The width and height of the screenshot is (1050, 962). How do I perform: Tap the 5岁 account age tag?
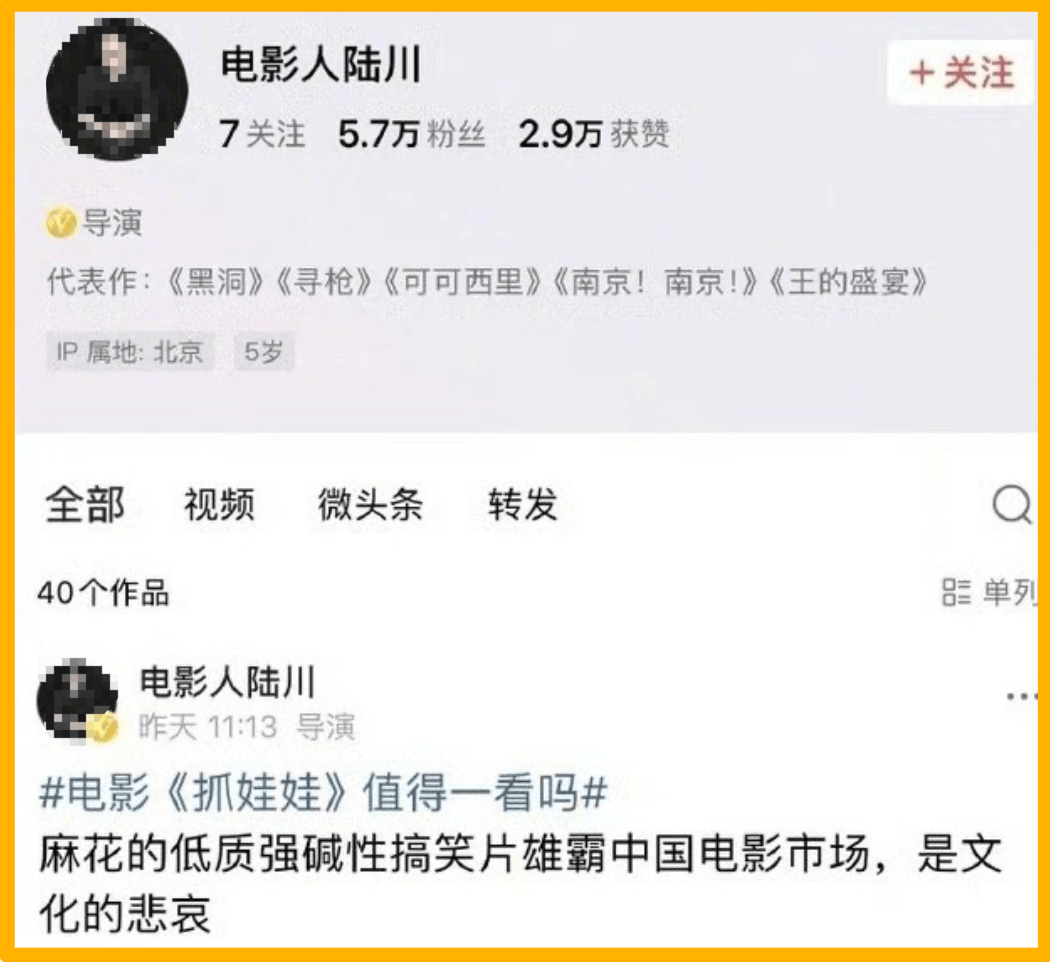pos(264,351)
